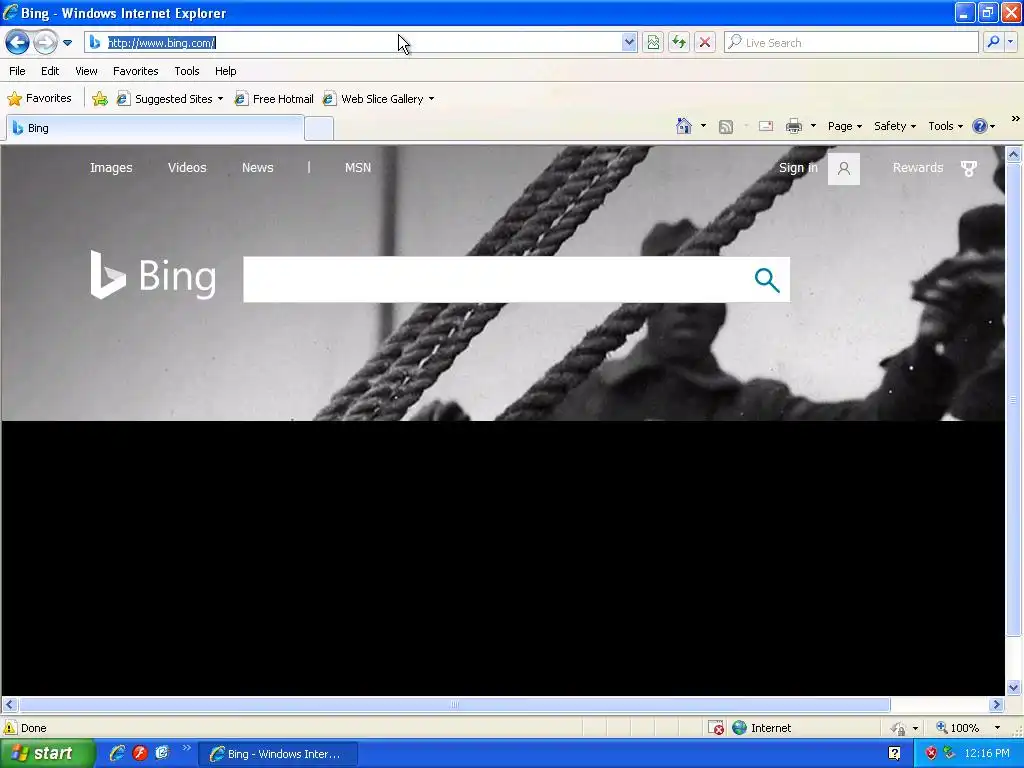This screenshot has width=1024, height=768.
Task: Expand the command bar overflow chevron
Action: (x=1016, y=119)
